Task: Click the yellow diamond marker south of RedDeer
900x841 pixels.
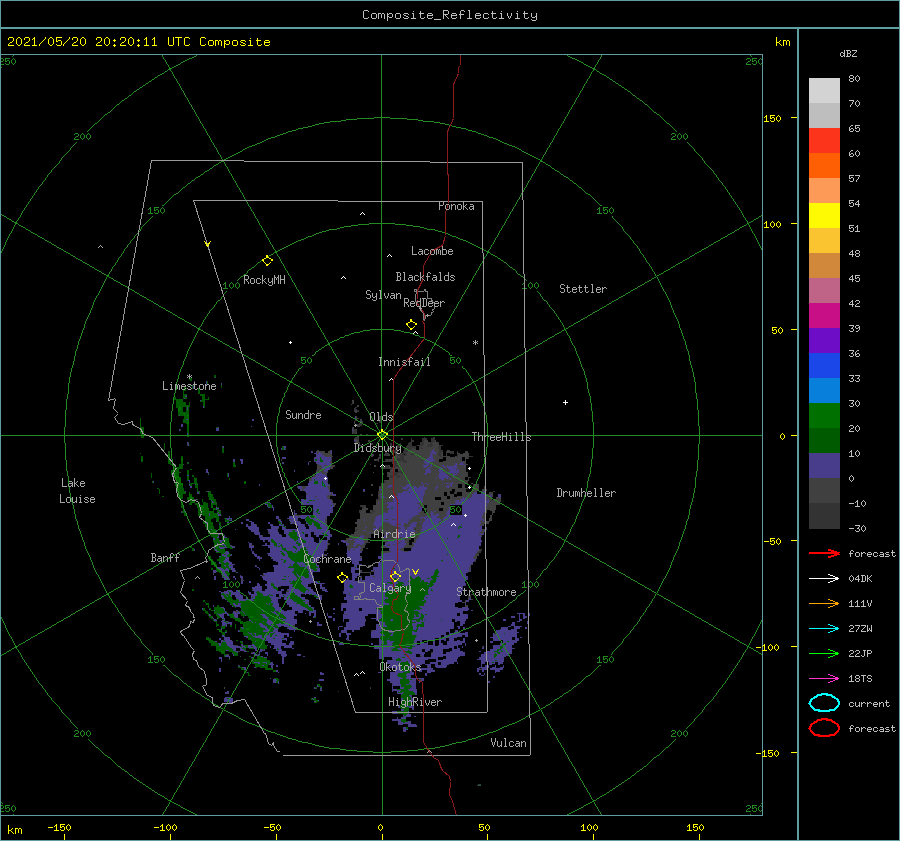Action: [412, 325]
